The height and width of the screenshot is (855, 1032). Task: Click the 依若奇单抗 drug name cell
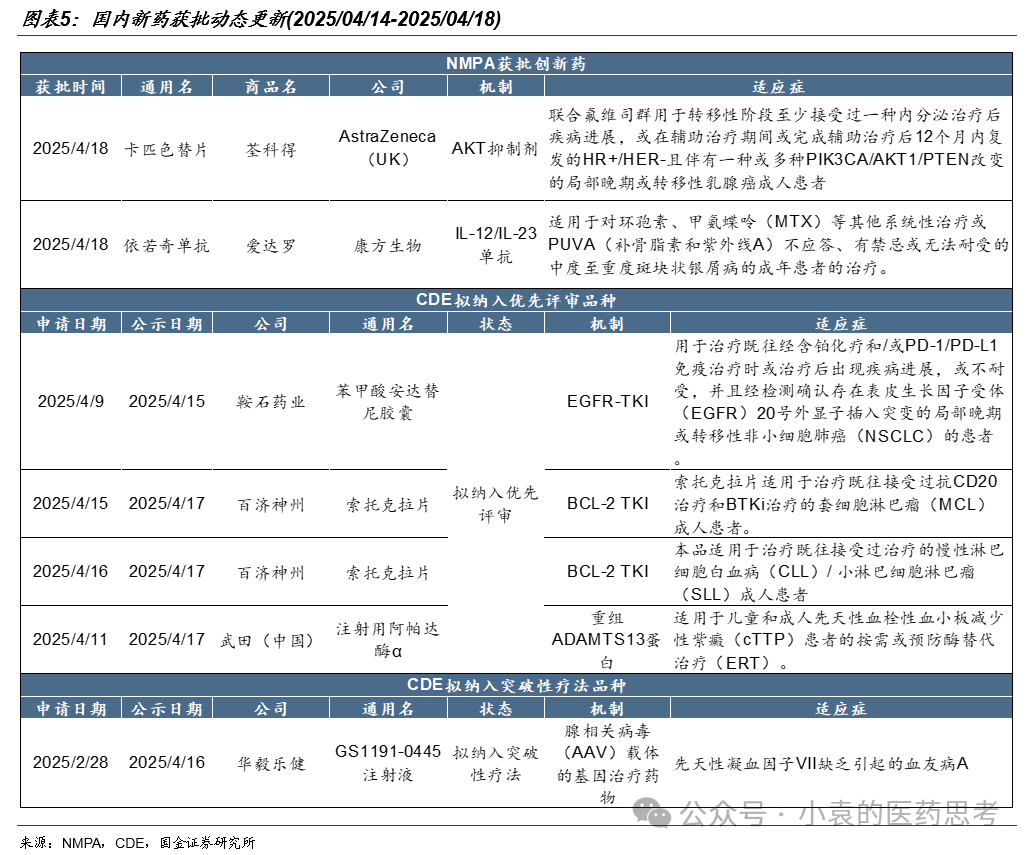(x=167, y=246)
